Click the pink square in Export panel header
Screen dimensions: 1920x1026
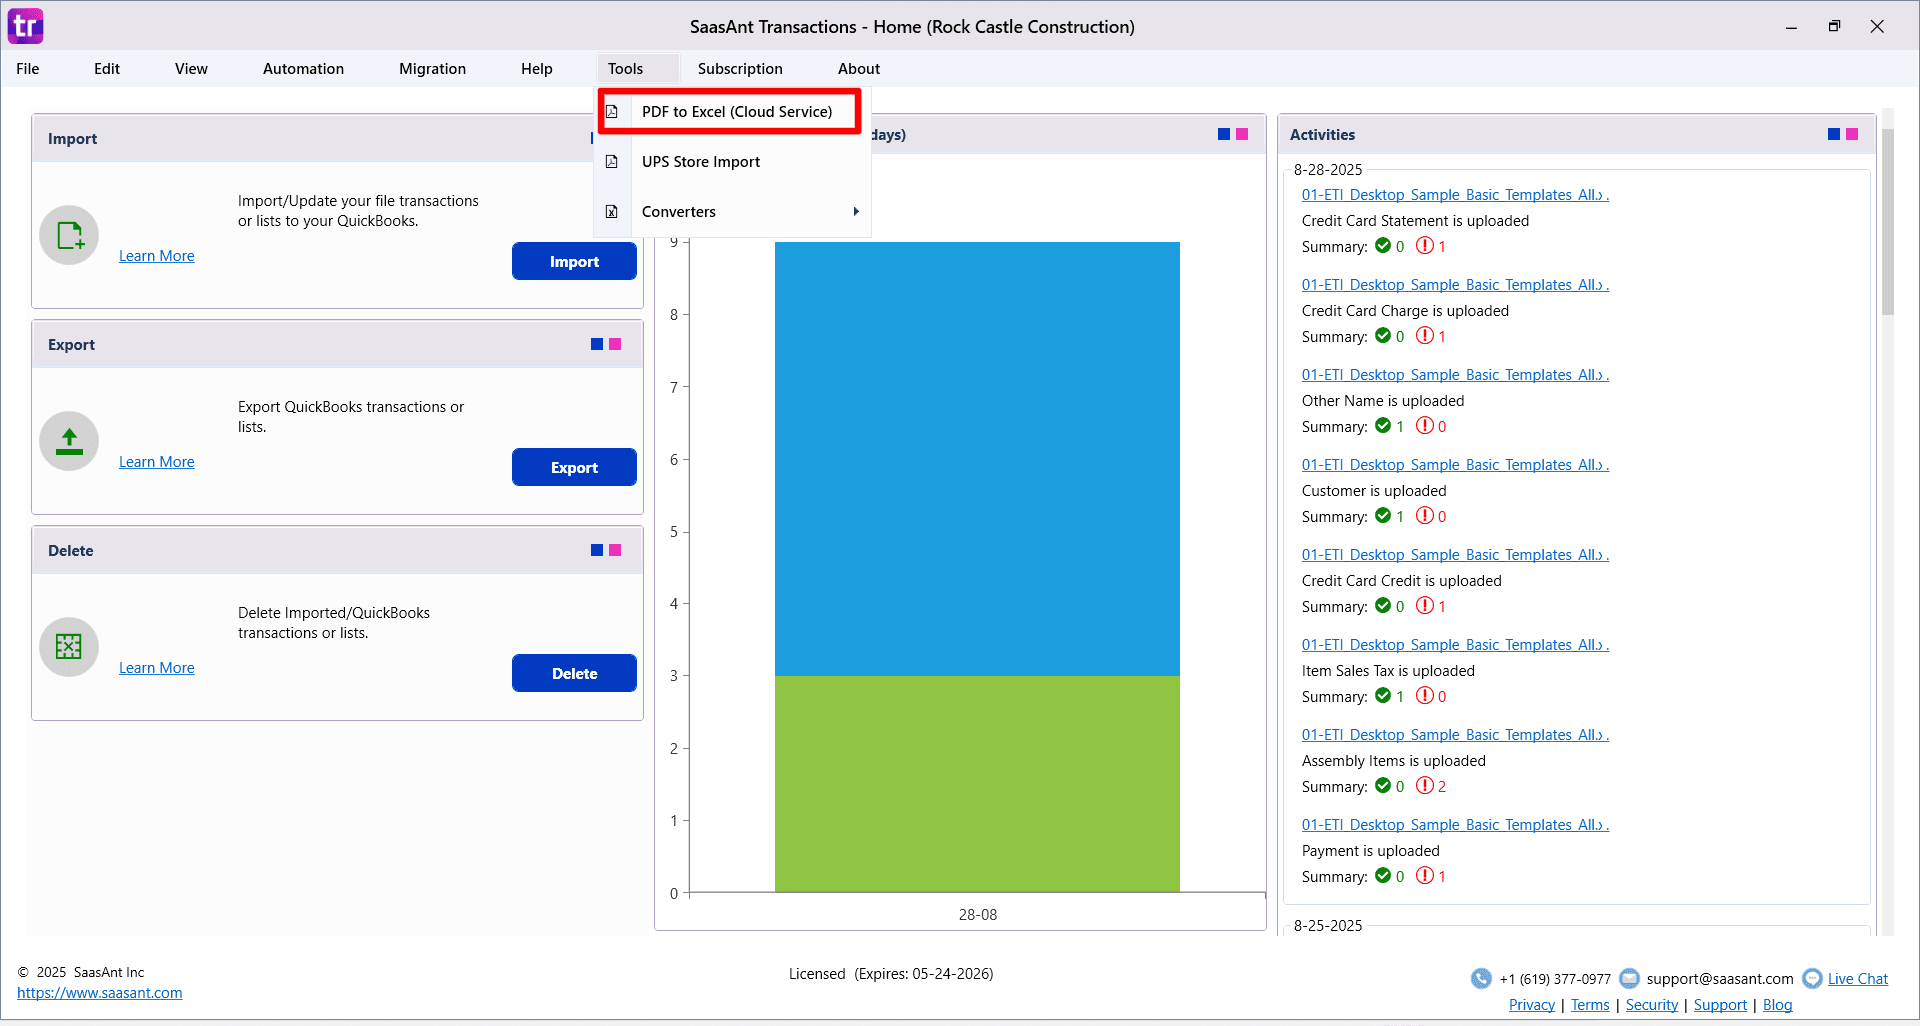(615, 344)
